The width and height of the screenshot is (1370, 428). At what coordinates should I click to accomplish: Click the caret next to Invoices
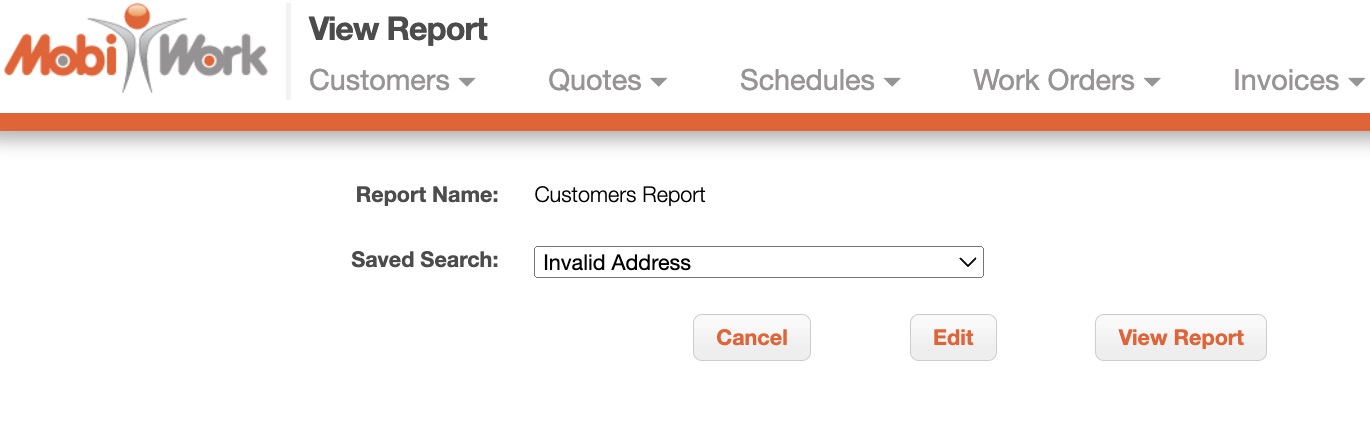1356,83
